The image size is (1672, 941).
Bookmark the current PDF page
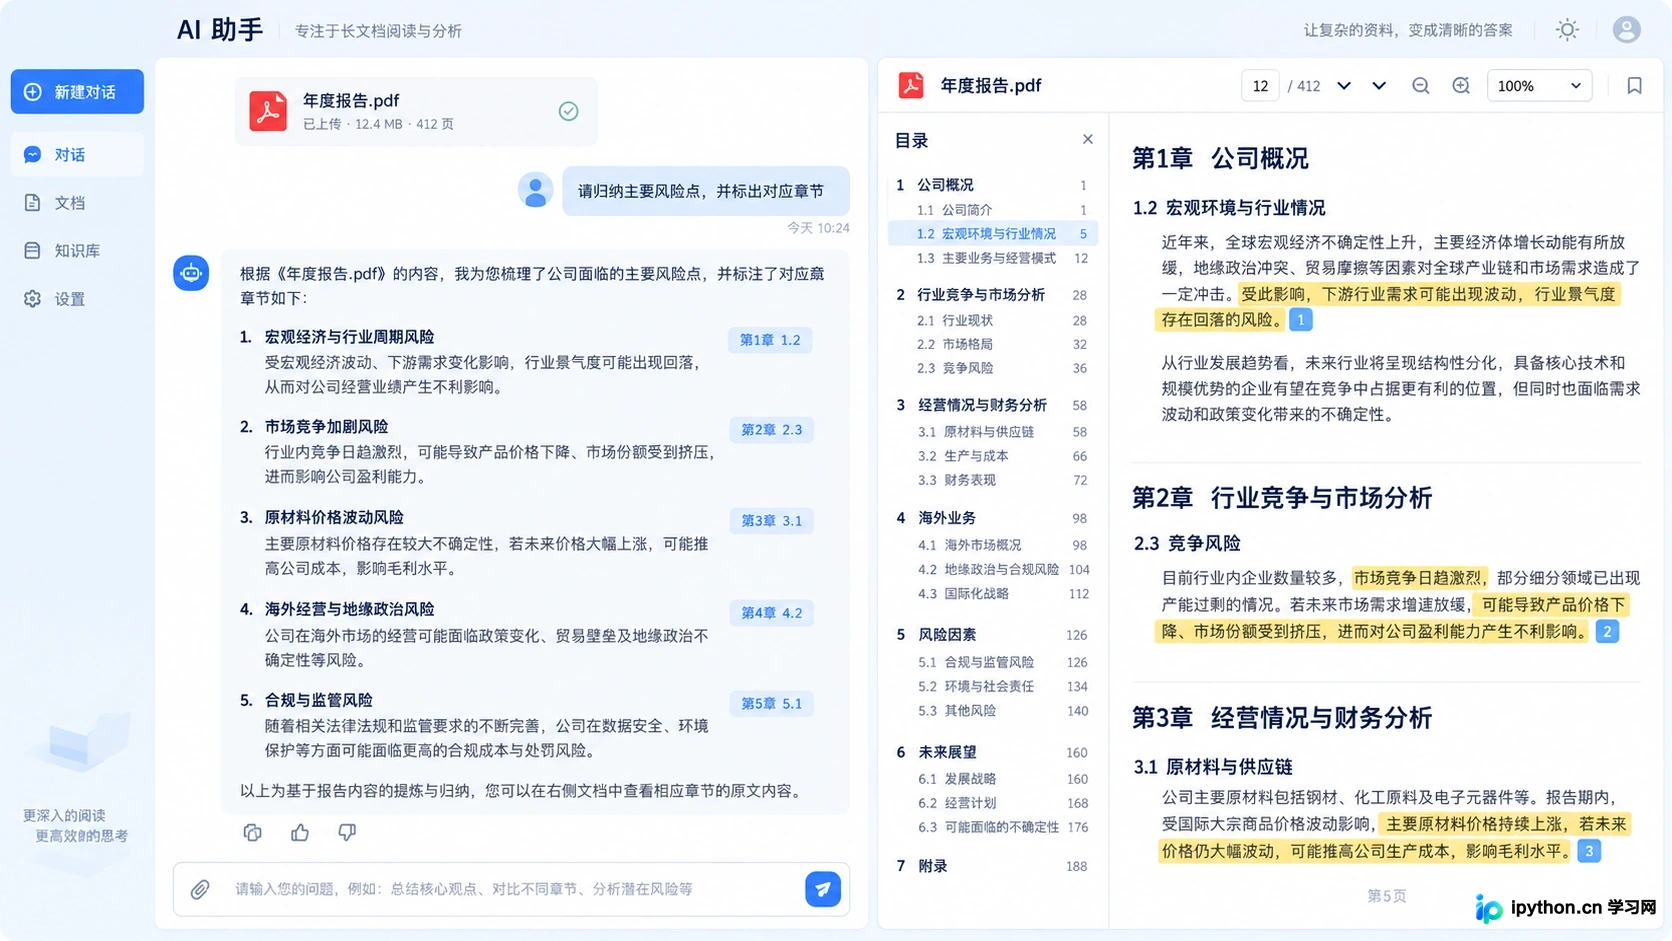(1634, 86)
